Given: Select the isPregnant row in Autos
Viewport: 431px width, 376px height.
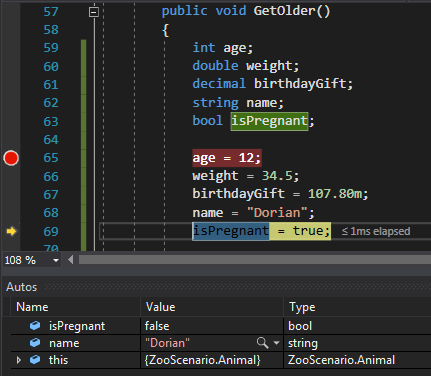Looking at the screenshot, I should click(221, 326).
